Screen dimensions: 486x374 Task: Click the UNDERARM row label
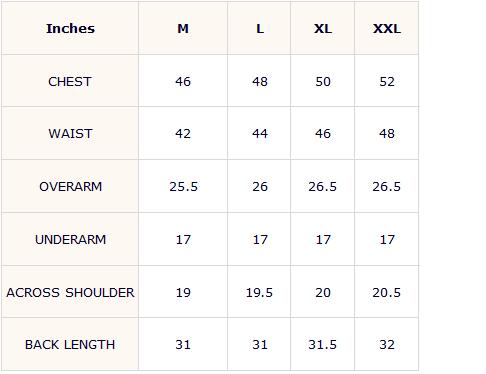pyautogui.click(x=70, y=240)
